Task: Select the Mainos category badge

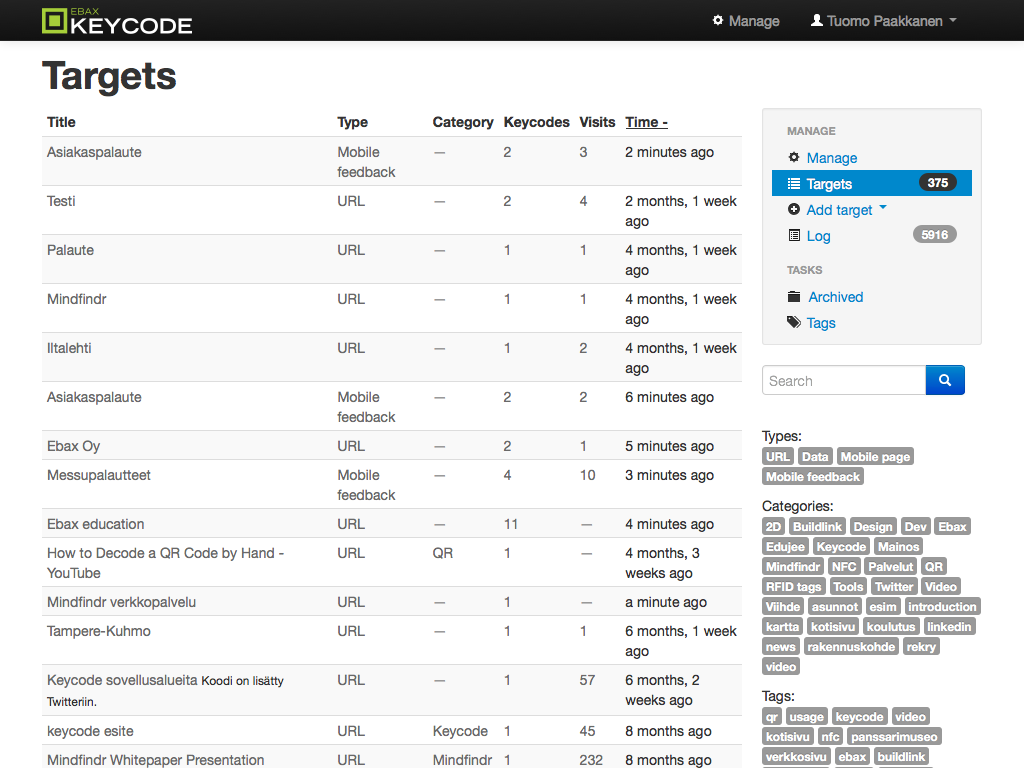Action: click(898, 547)
